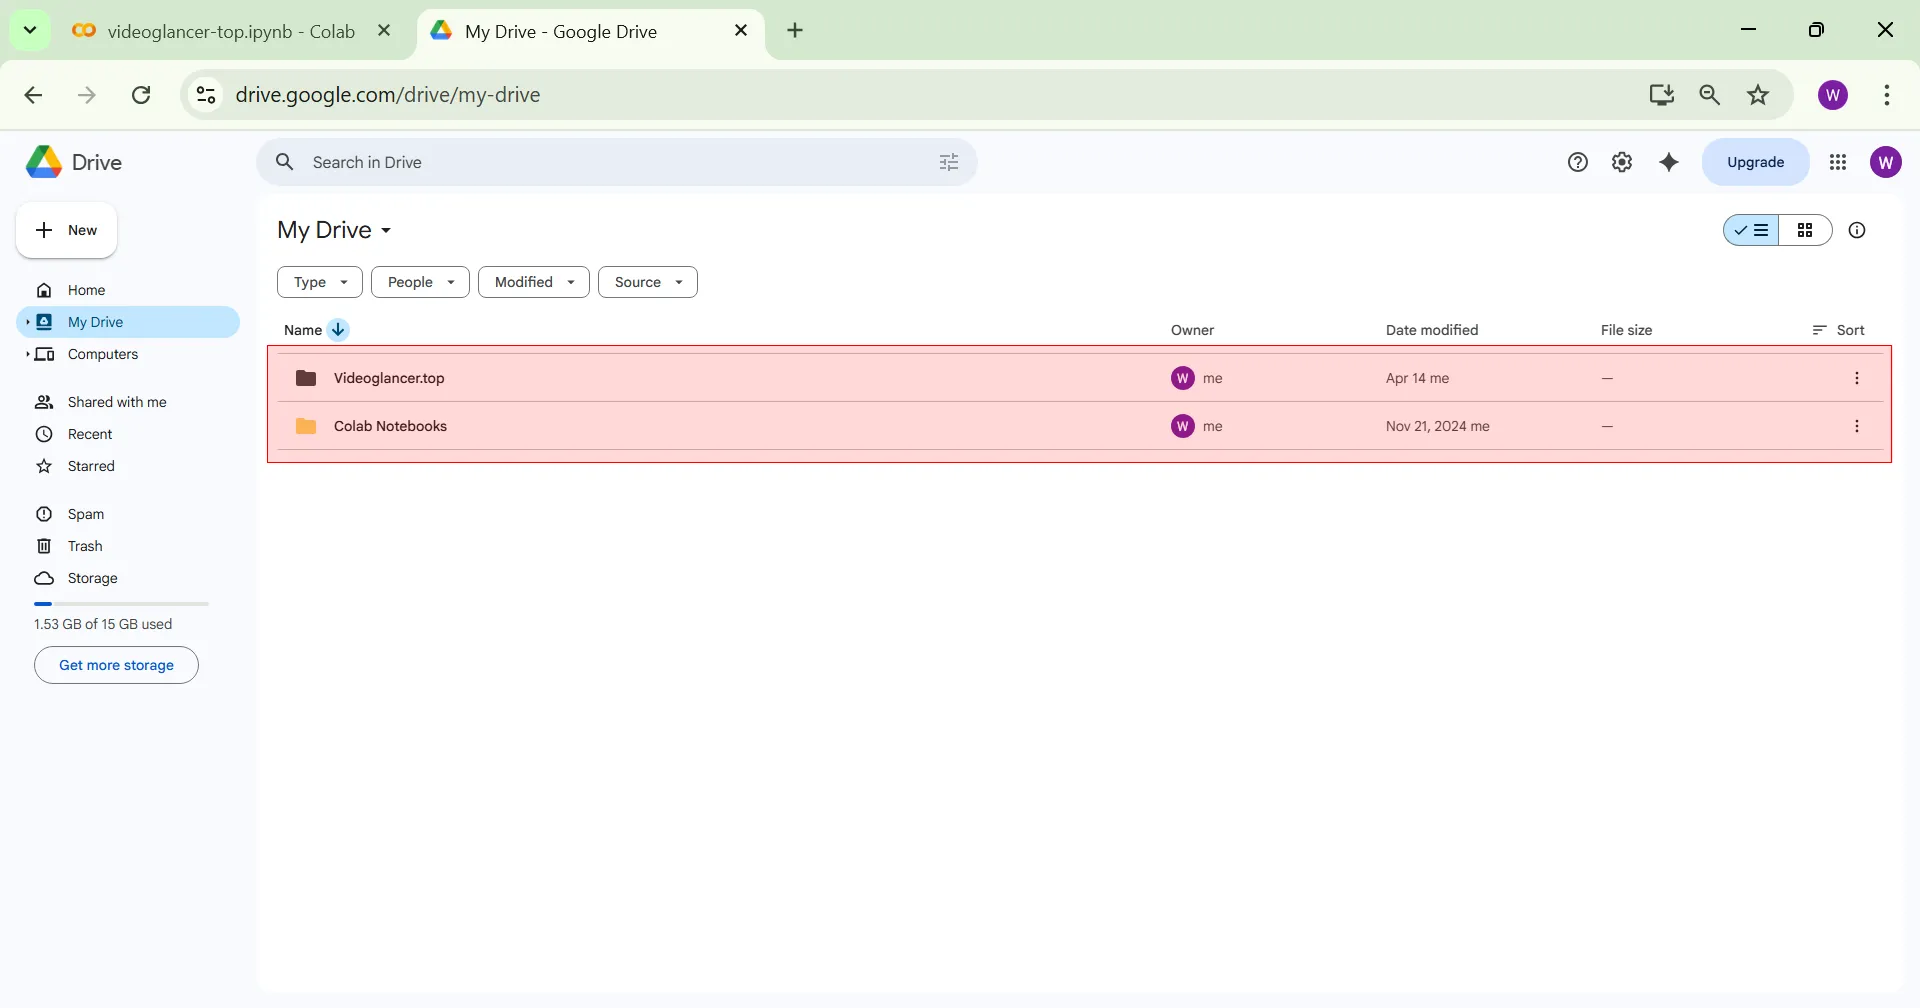
Task: Open the tab search dropdown in Chrome
Action: (x=30, y=30)
